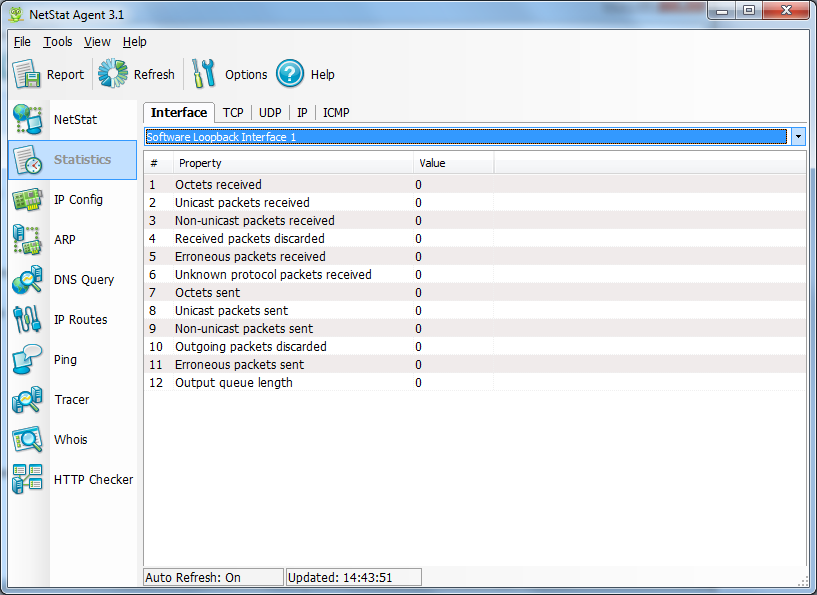
Task: Select the Octets sent row
Action: [475, 292]
